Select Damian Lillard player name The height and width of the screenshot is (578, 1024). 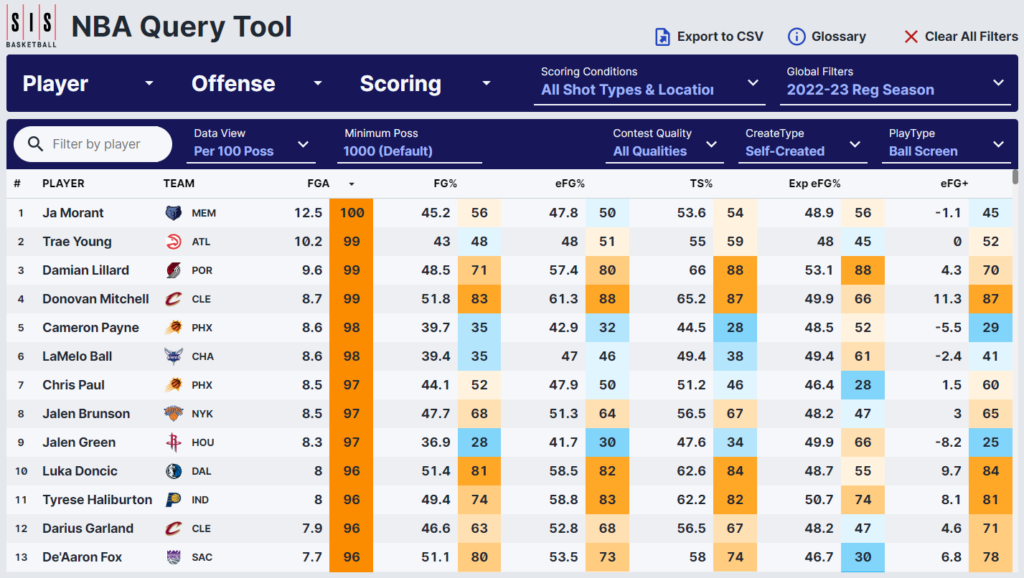[x=86, y=270]
